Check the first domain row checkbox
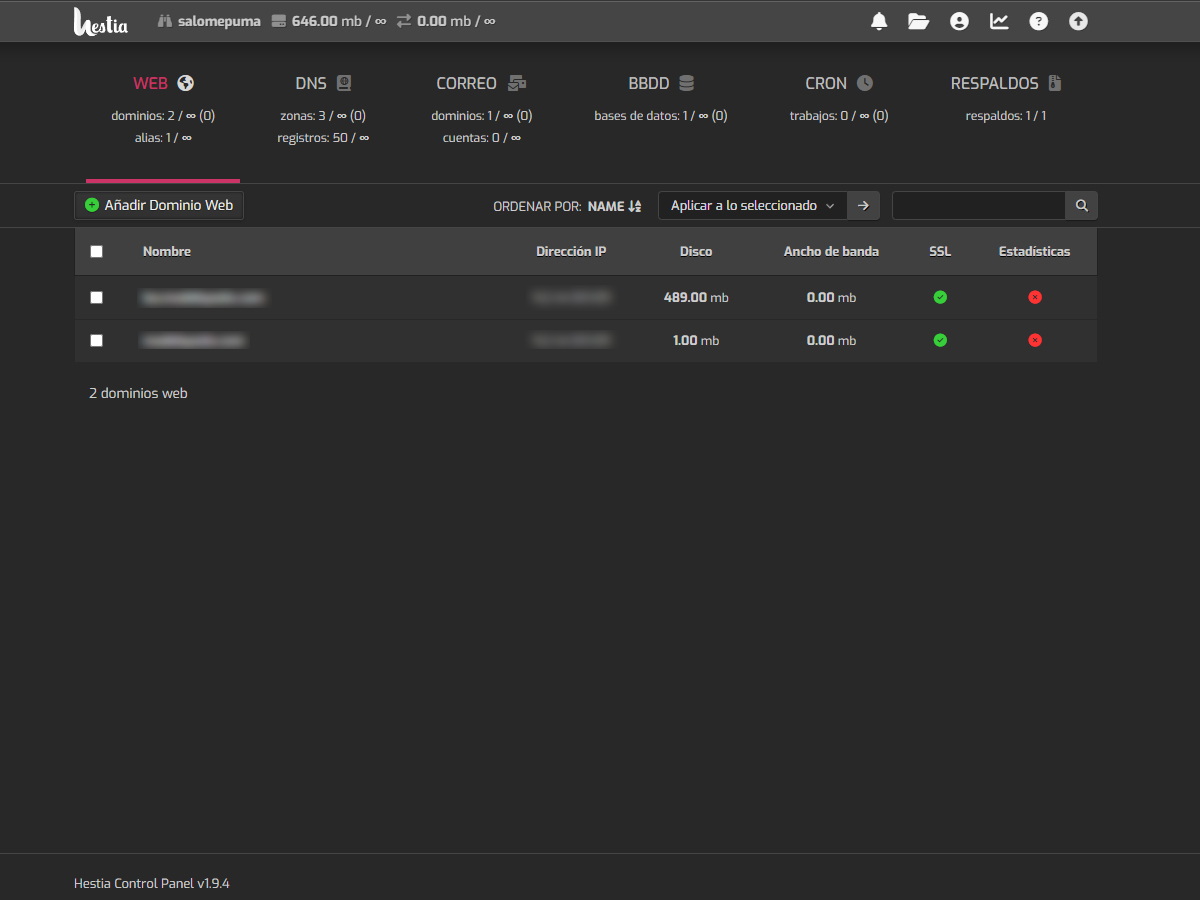The image size is (1200, 900). (x=97, y=297)
